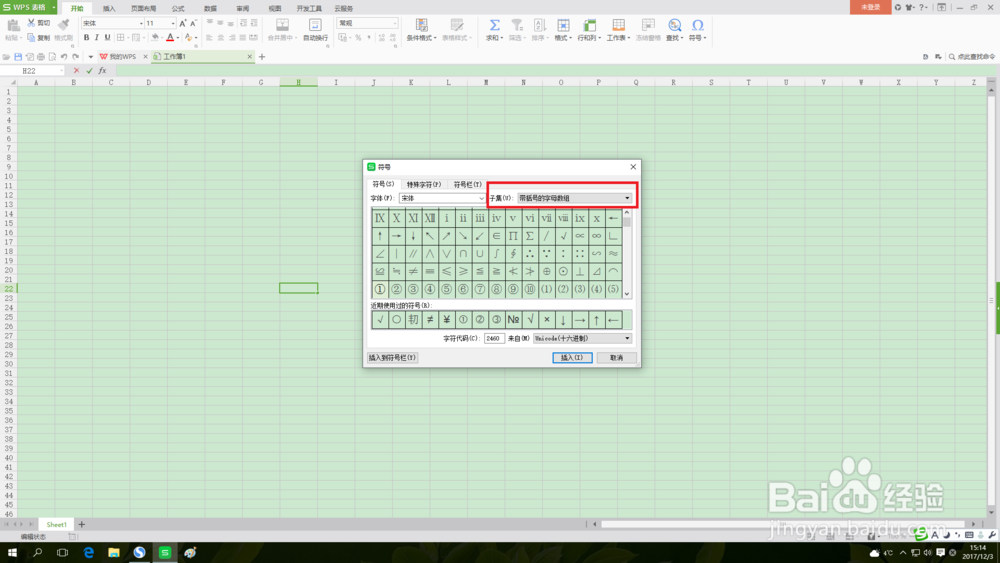Viewport: 1000px width, 563px height.
Task: Click the 取消 cancel button in dialog
Action: click(616, 358)
